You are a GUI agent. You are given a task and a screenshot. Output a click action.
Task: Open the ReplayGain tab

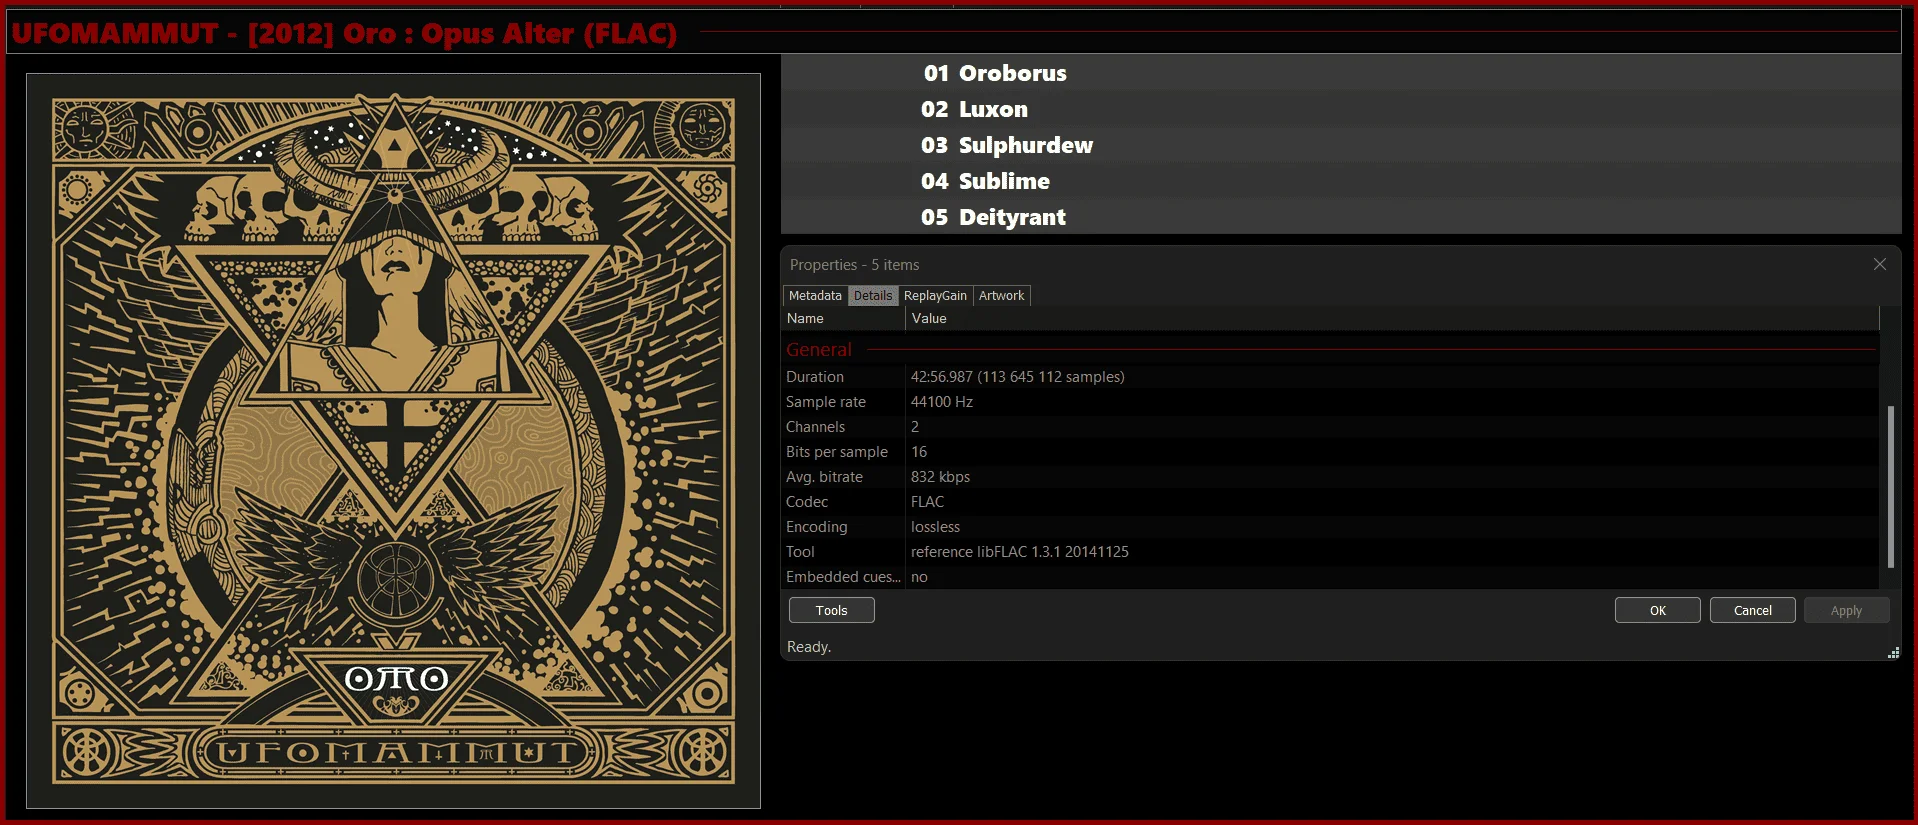(935, 295)
